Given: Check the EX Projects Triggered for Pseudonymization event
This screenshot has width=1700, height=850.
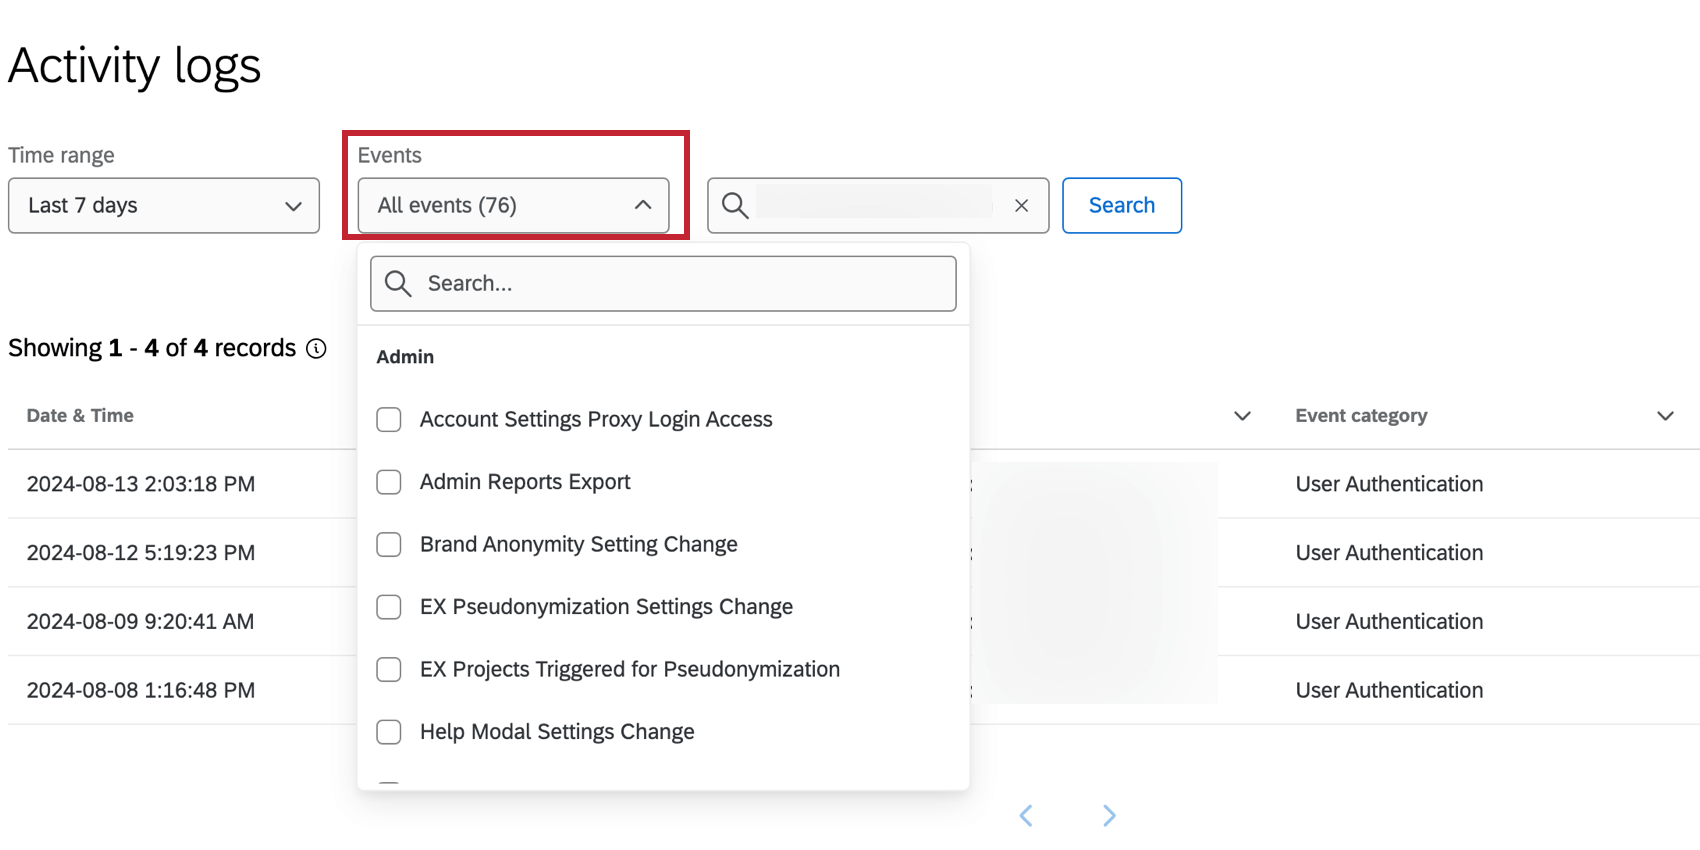Looking at the screenshot, I should (389, 669).
